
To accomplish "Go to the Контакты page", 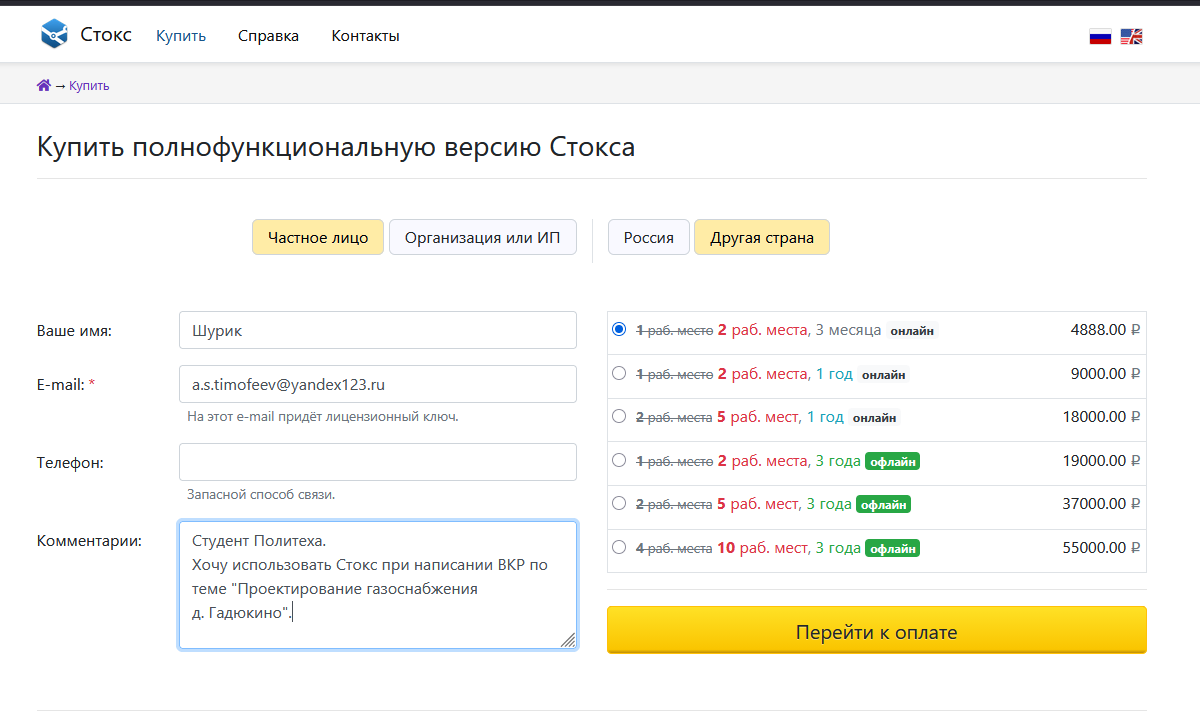I will tap(365, 36).
